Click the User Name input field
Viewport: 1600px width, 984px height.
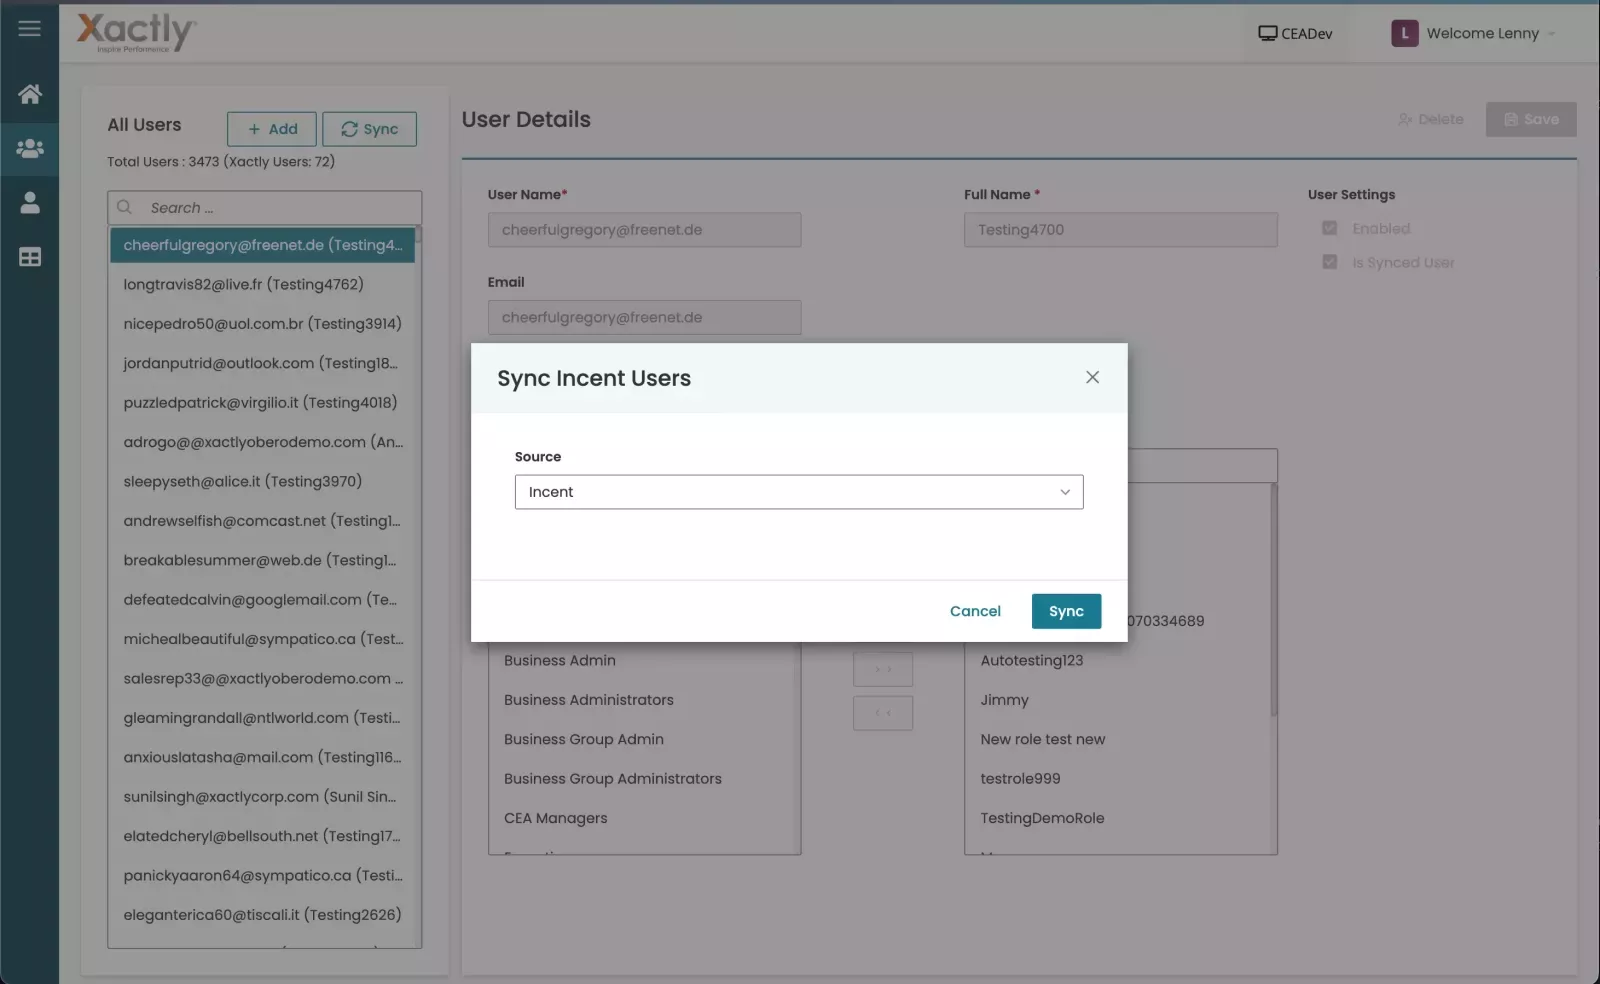(x=644, y=230)
